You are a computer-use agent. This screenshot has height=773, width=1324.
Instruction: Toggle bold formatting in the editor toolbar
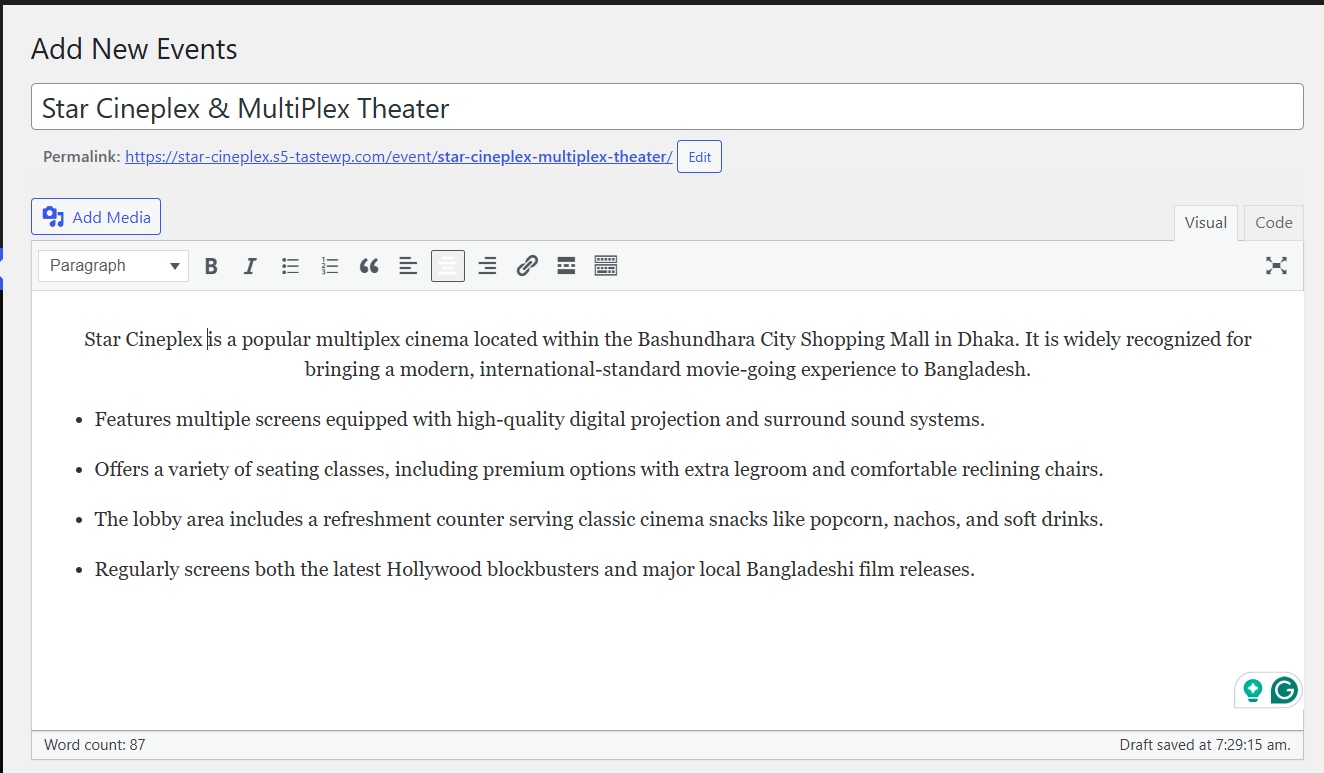pyautogui.click(x=211, y=266)
